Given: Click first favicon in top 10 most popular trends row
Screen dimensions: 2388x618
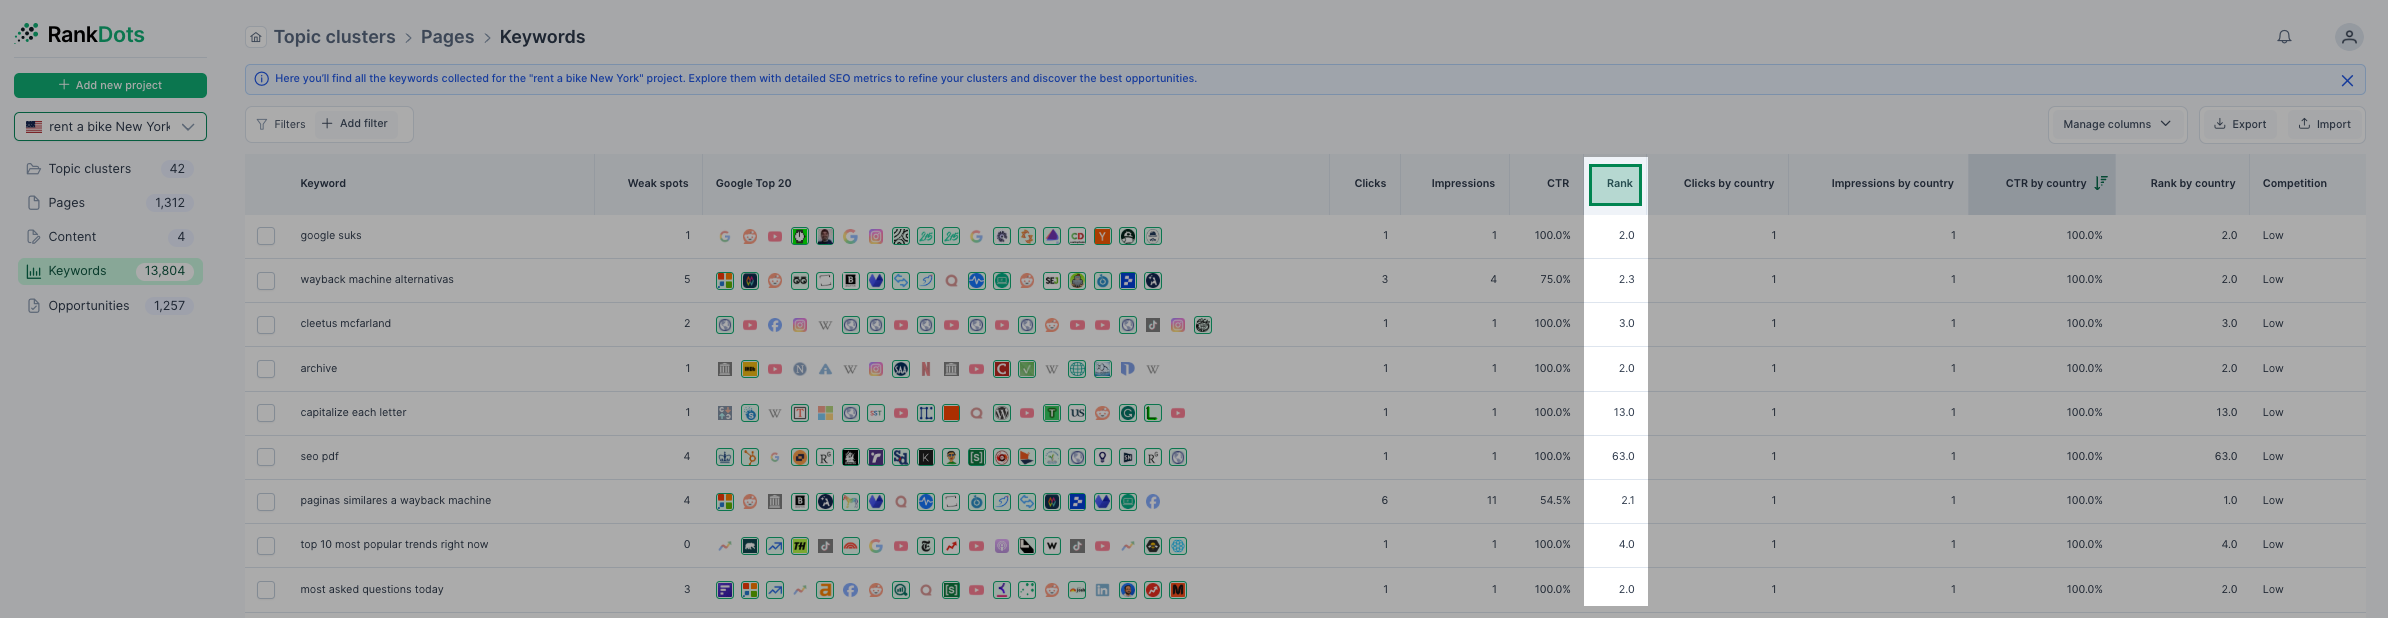Looking at the screenshot, I should (x=725, y=546).
